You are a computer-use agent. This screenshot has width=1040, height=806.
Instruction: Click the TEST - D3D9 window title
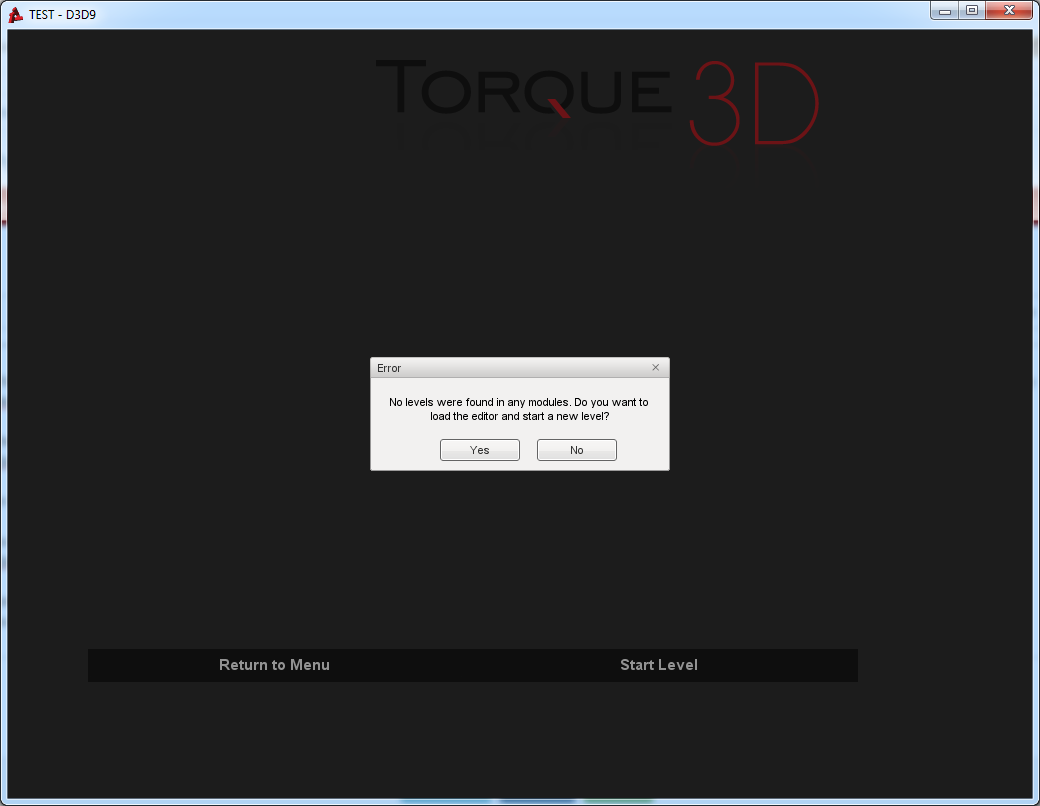tap(62, 15)
